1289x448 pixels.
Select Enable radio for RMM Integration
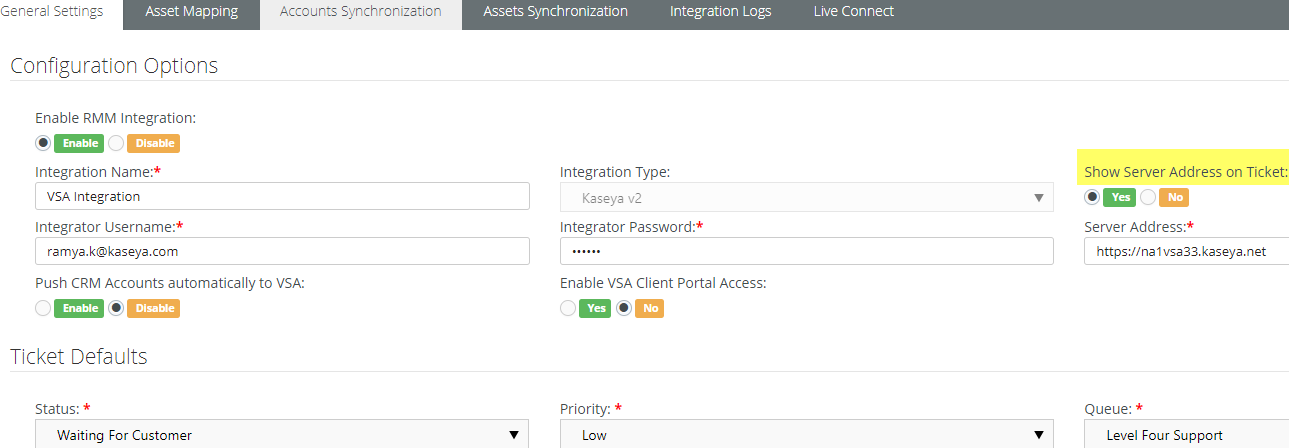pos(43,143)
